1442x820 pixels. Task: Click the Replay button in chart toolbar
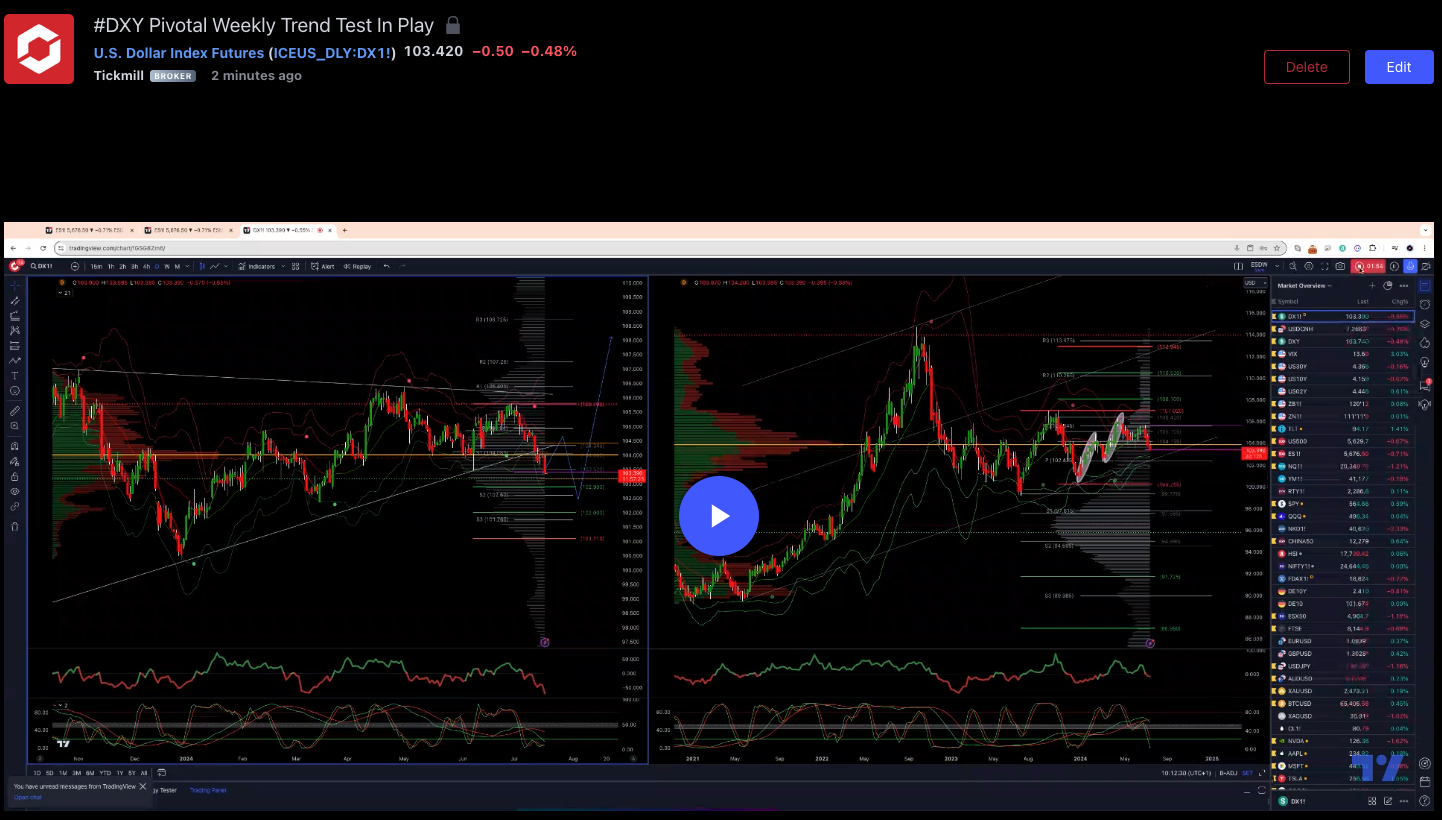(357, 266)
